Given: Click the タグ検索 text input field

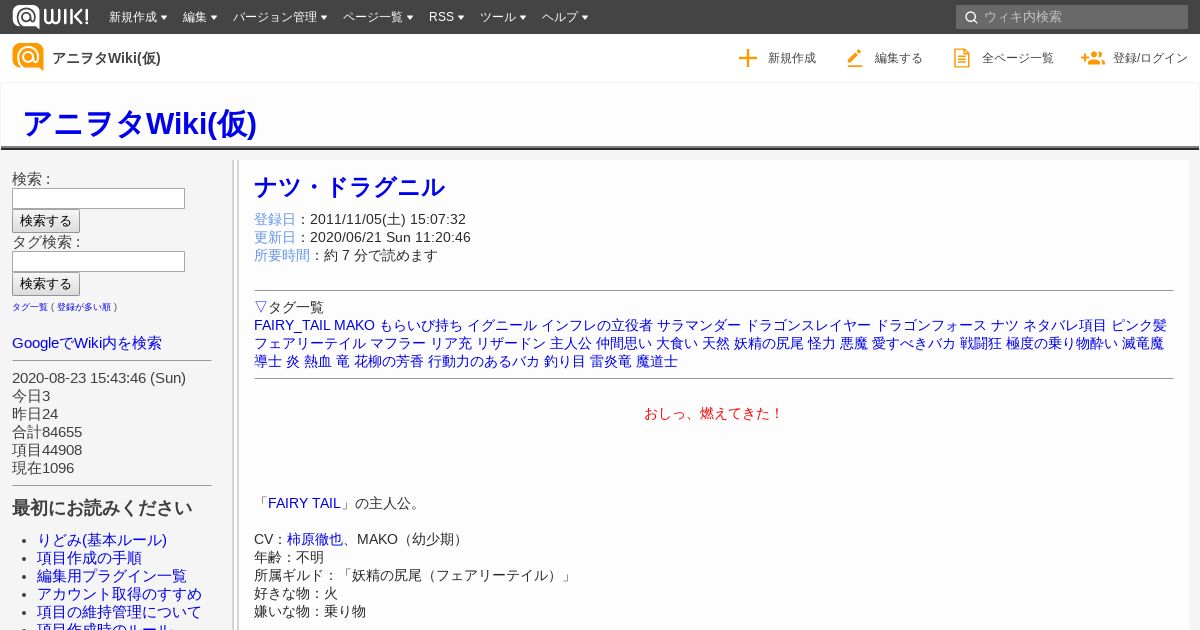Looking at the screenshot, I should click(x=98, y=261).
